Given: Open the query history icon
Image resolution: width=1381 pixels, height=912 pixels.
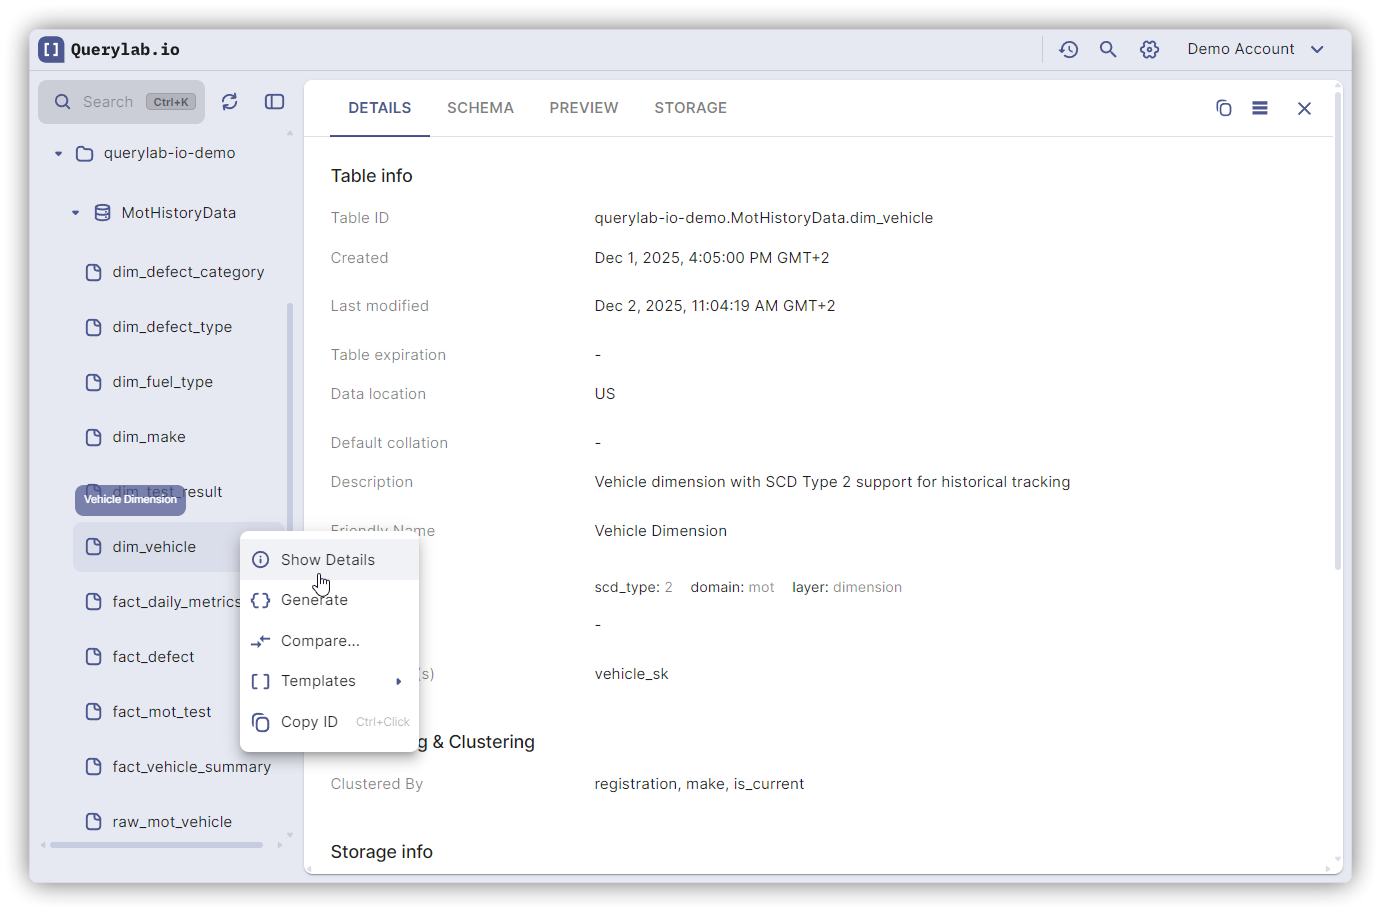Looking at the screenshot, I should tap(1068, 49).
